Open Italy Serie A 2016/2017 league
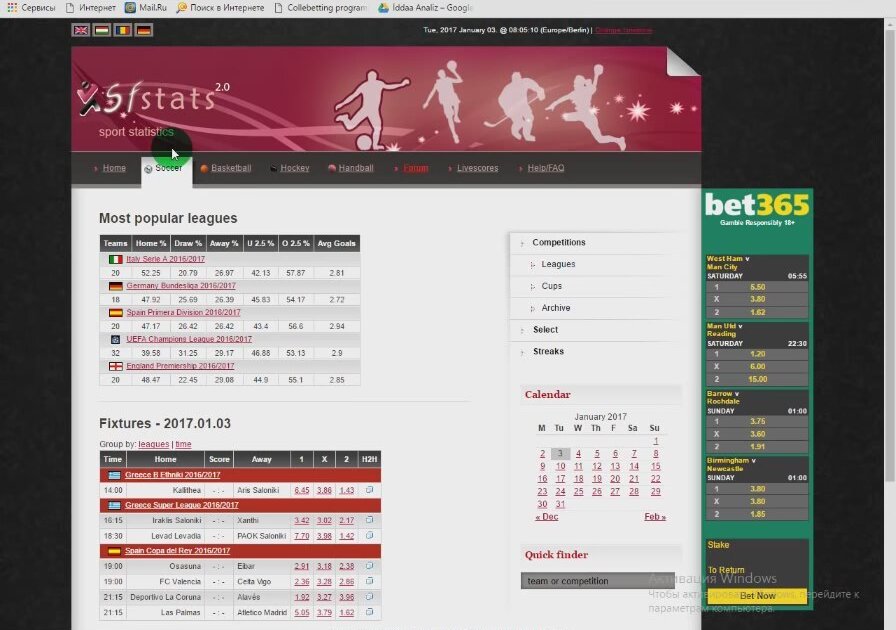 (166, 259)
